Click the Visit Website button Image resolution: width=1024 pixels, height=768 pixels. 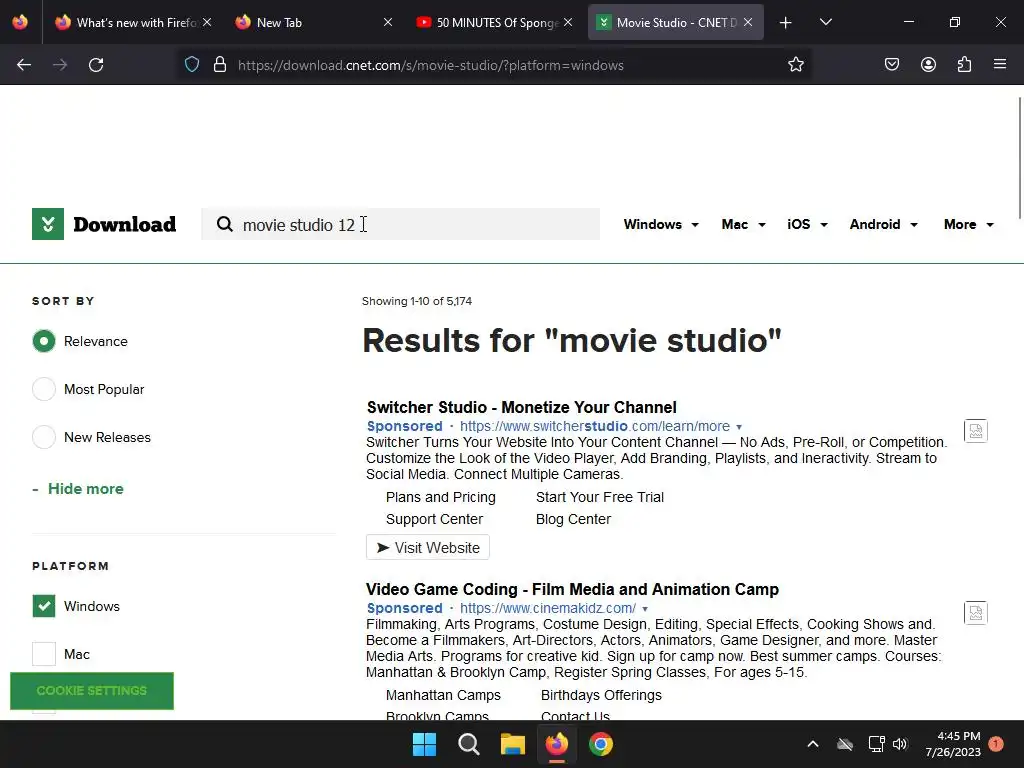(x=428, y=547)
